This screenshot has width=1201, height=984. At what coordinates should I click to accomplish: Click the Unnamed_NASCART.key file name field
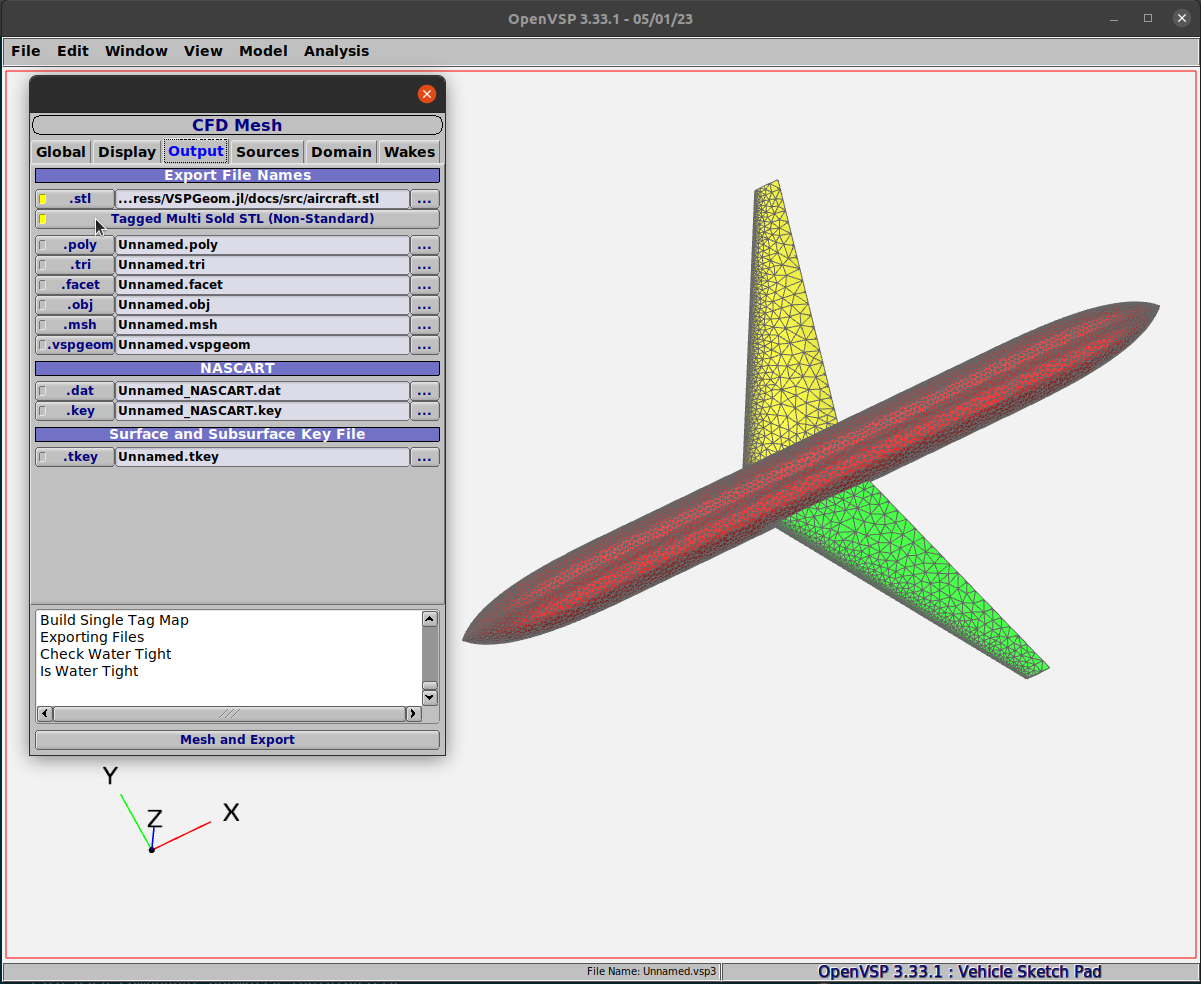pos(262,411)
